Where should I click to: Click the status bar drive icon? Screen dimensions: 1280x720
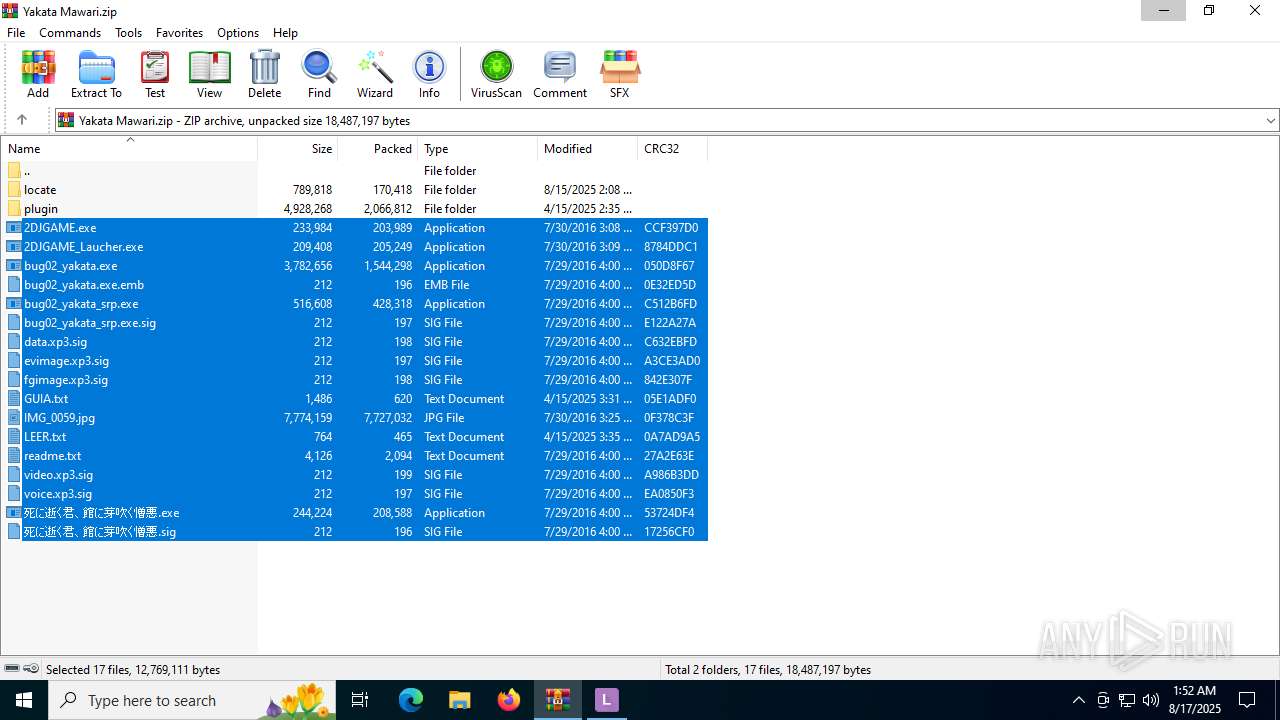pyautogui.click(x=12, y=669)
